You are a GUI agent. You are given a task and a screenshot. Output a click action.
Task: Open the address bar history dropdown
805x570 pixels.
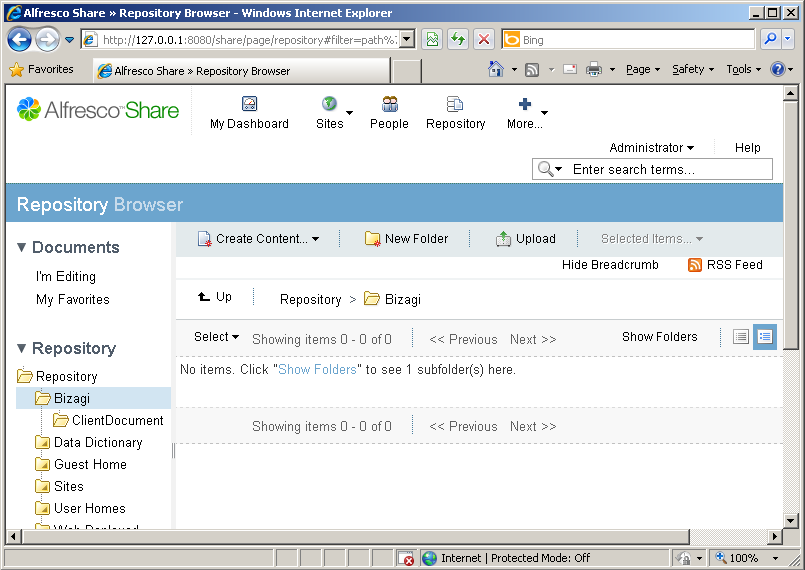[x=407, y=40]
